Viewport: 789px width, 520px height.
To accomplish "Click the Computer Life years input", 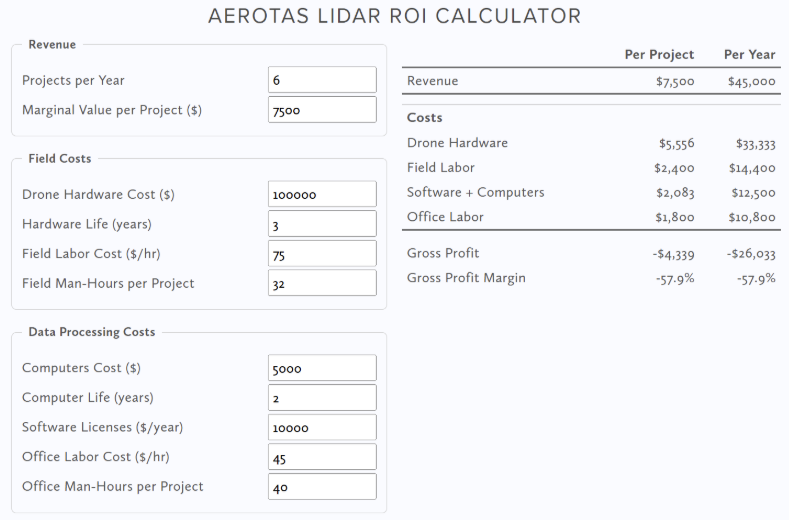I will tap(322, 398).
